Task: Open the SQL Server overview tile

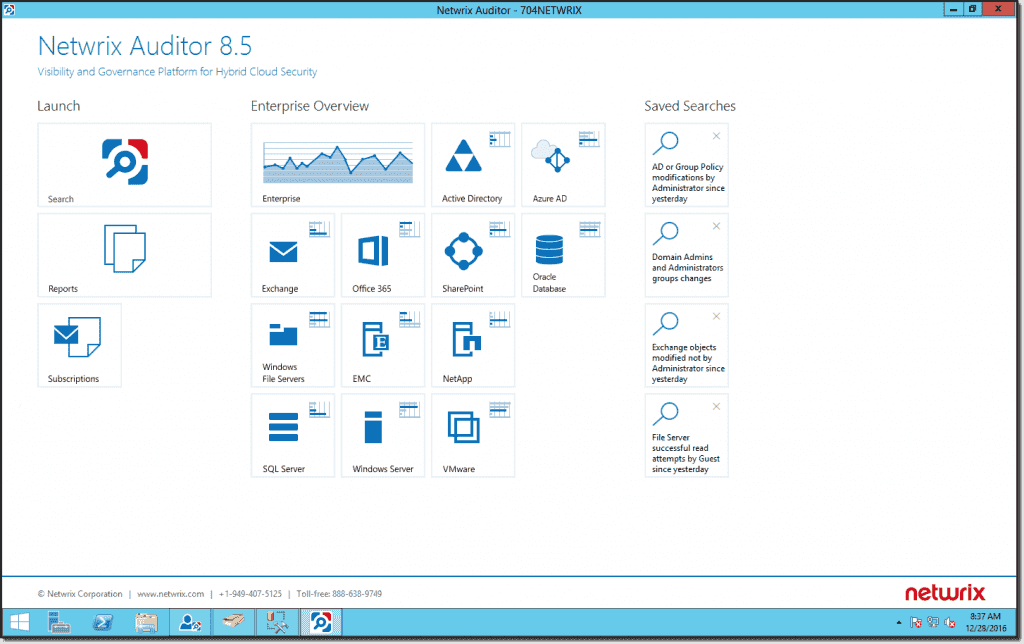Action: click(292, 435)
